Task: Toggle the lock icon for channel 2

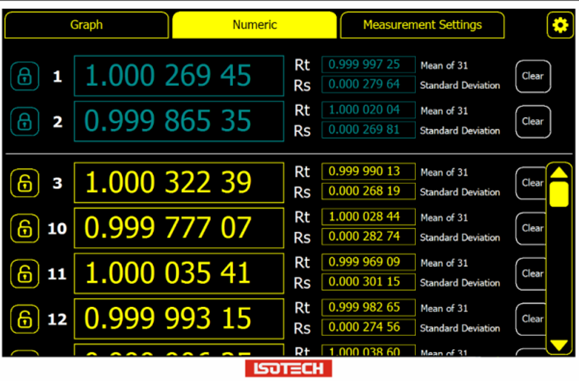Action: (x=24, y=121)
